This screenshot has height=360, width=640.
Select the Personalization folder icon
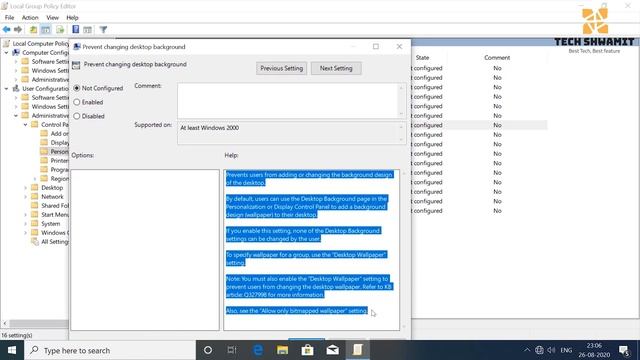pos(44,151)
